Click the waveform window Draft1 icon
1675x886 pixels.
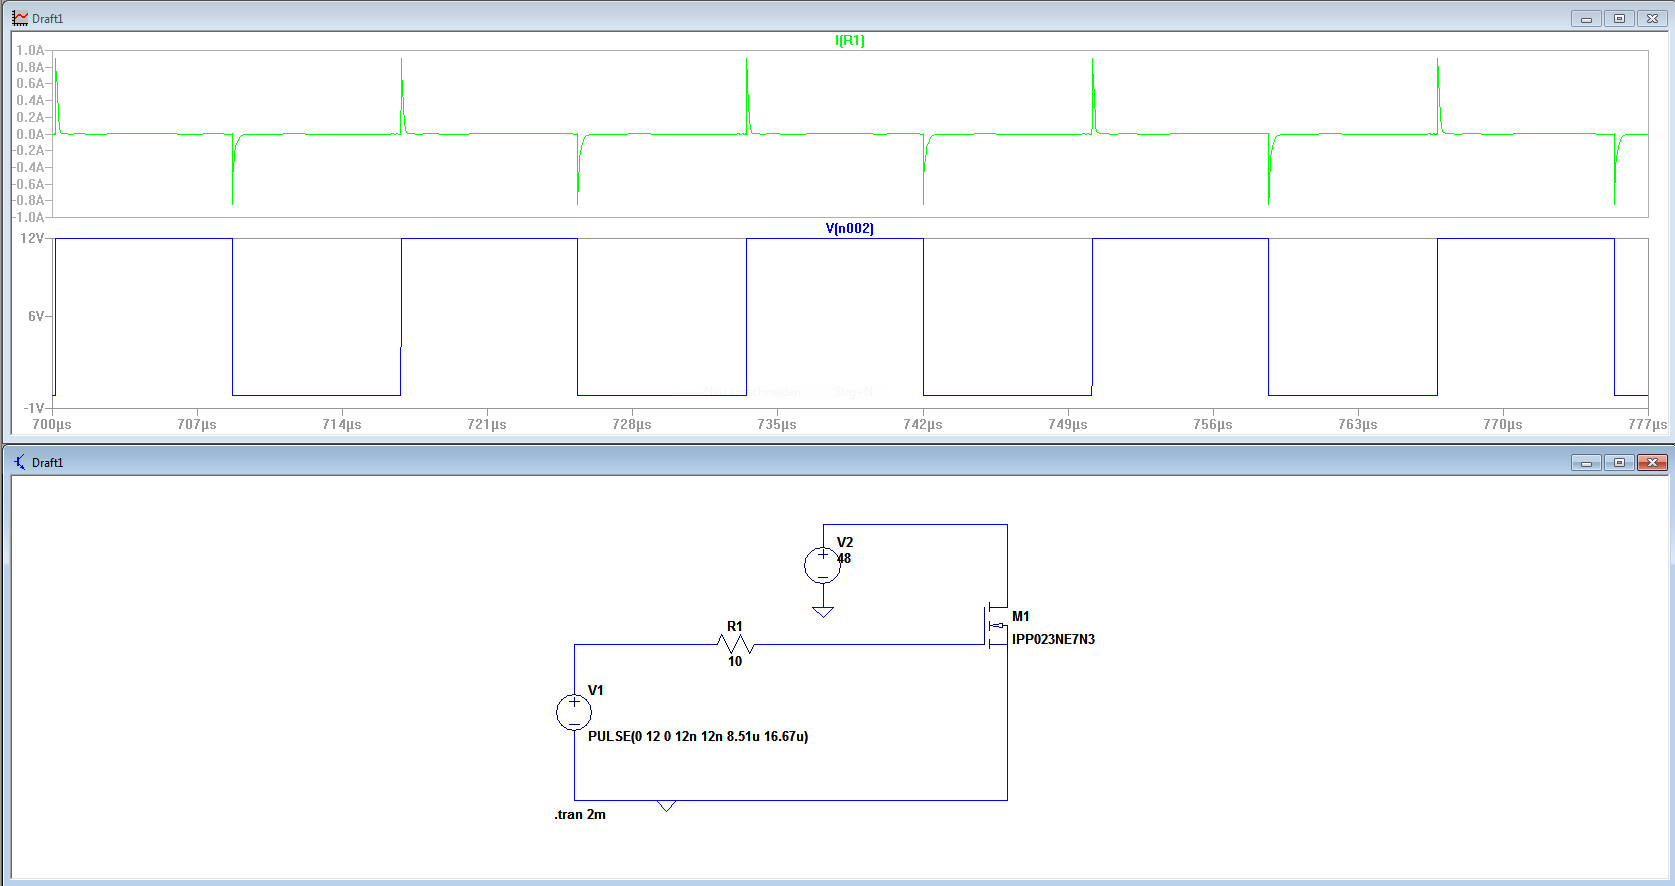(x=20, y=18)
